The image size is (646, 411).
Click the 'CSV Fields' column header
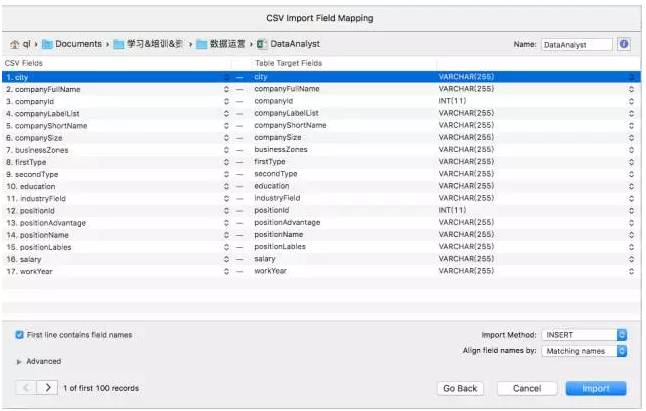coord(23,63)
